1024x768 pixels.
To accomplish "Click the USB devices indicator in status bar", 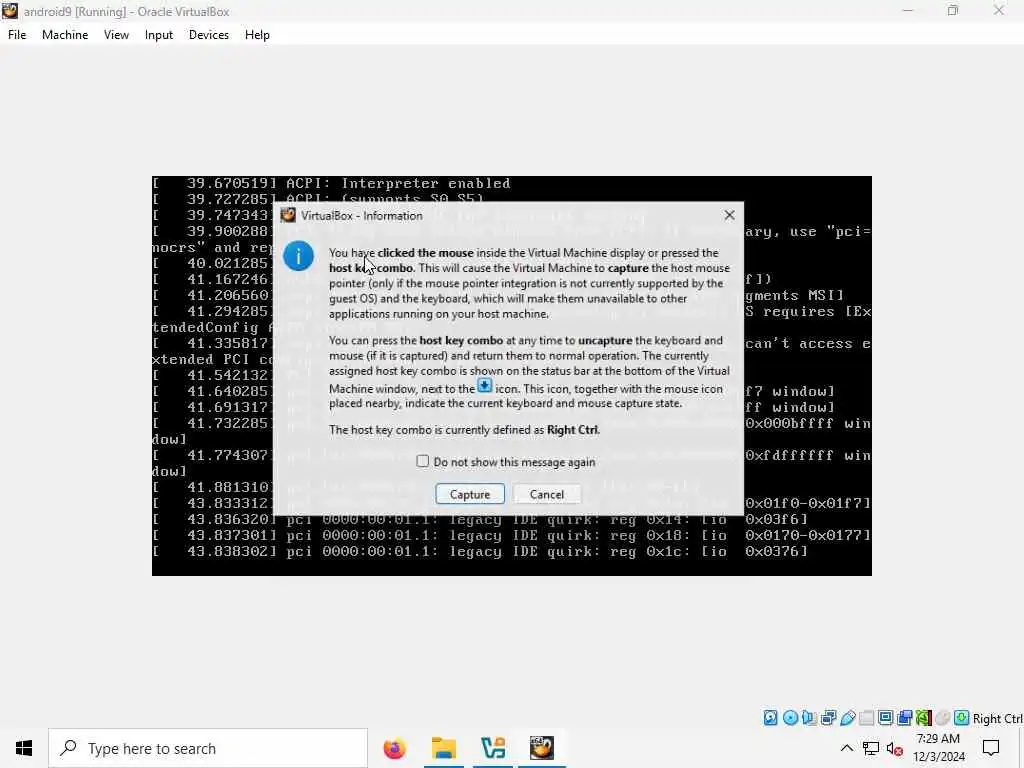I will (848, 718).
